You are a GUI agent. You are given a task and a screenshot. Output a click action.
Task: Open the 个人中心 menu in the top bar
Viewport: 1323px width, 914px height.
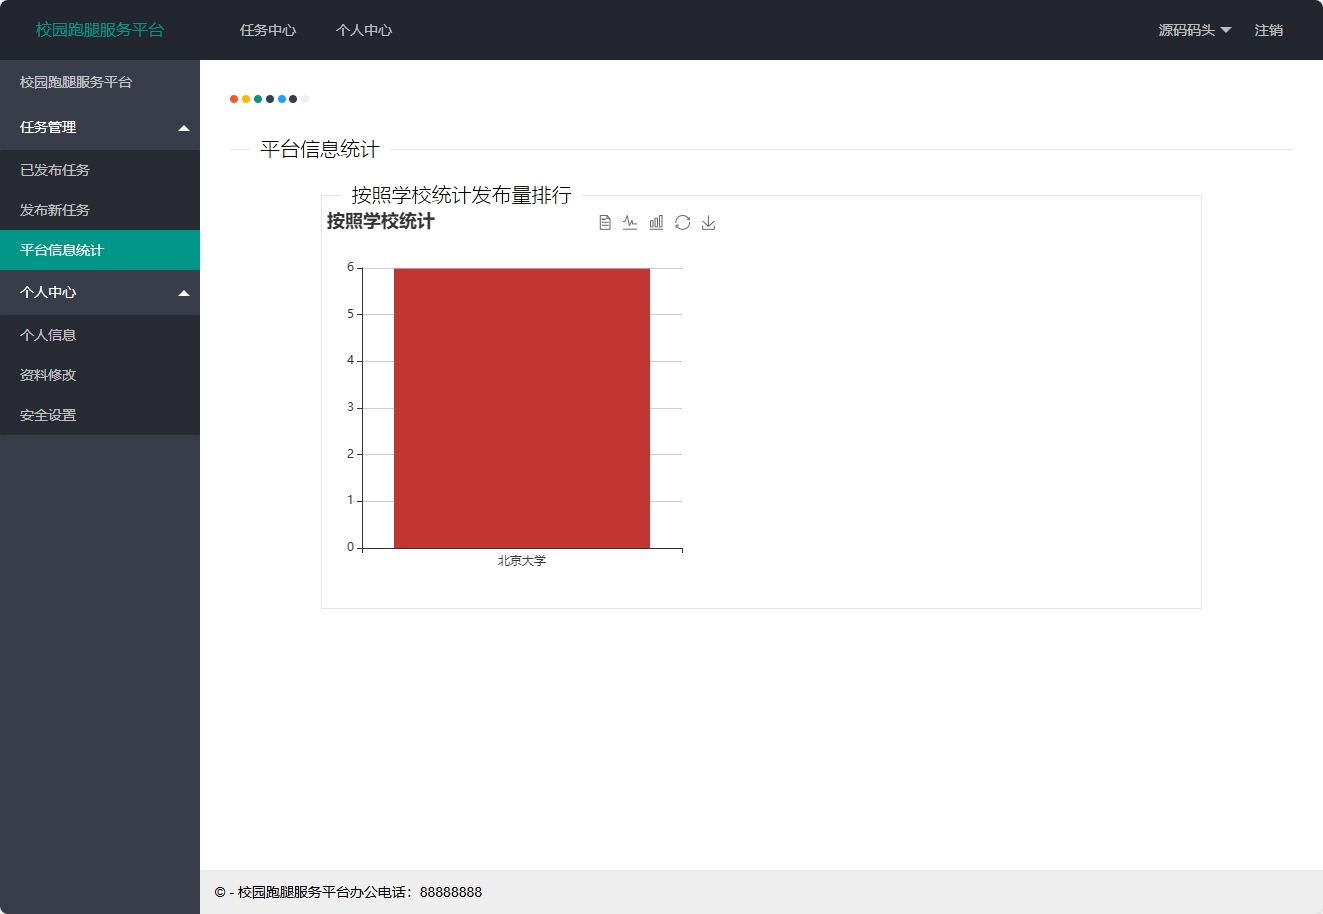point(363,30)
